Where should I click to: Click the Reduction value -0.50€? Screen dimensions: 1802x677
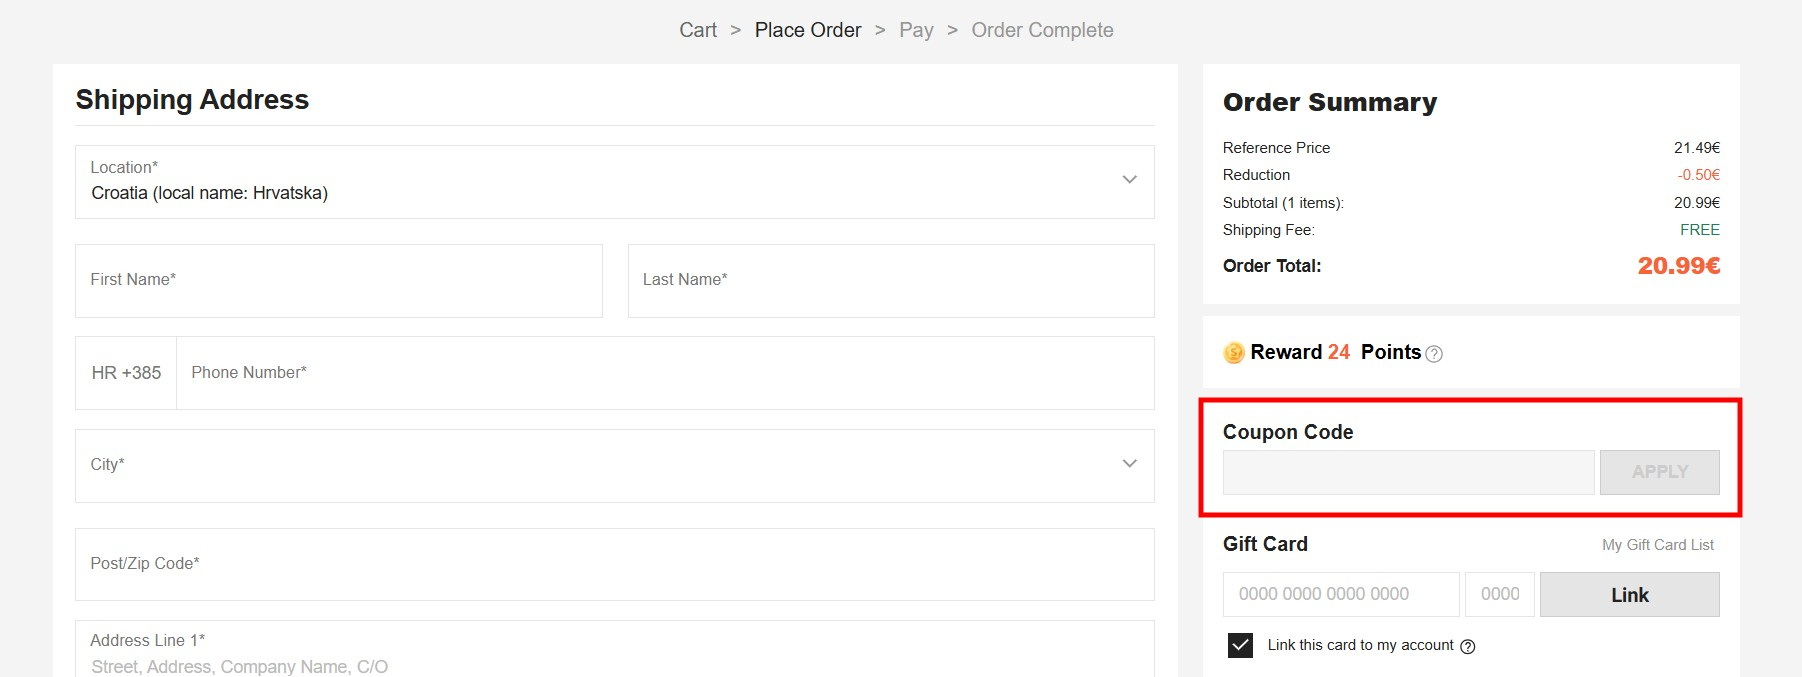tap(1699, 175)
